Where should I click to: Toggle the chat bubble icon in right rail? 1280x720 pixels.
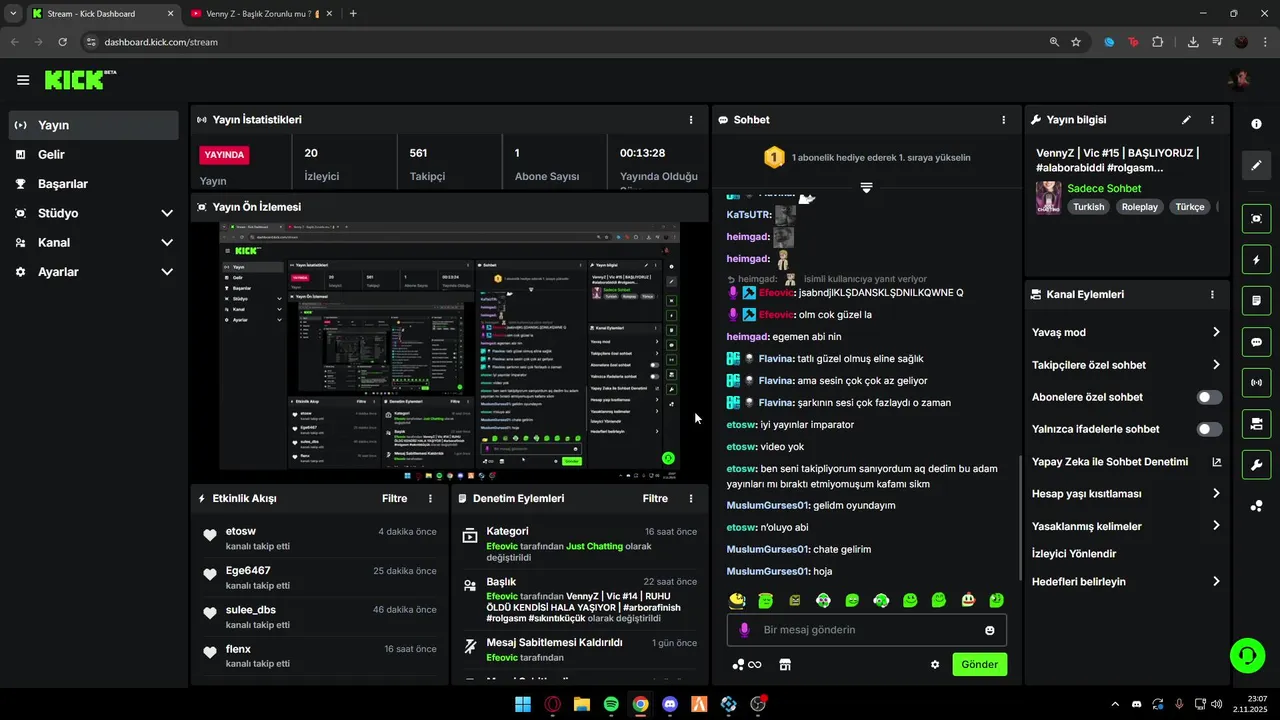1257,341
